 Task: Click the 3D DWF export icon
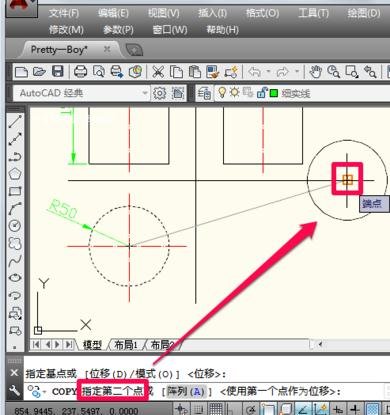[x=135, y=72]
